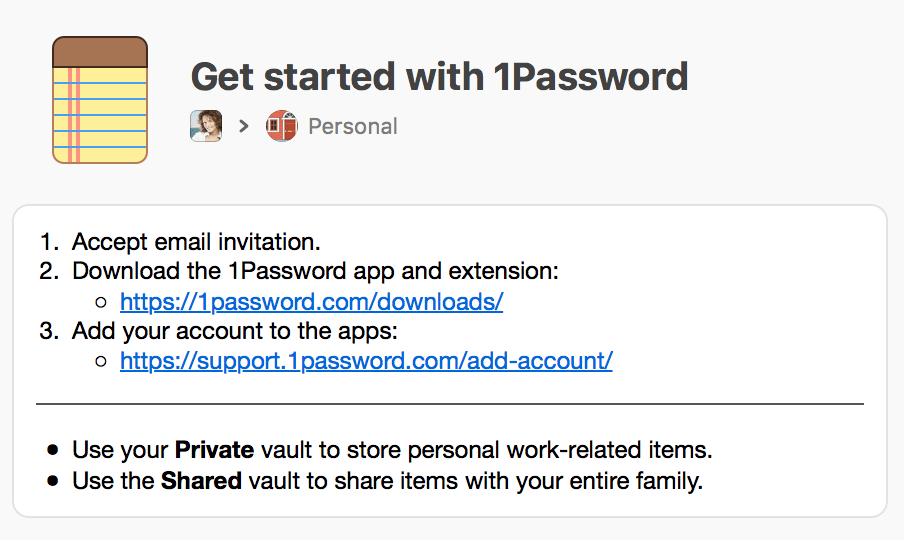Open the support.1password.com/add-account link
The image size is (904, 540).
point(366,361)
